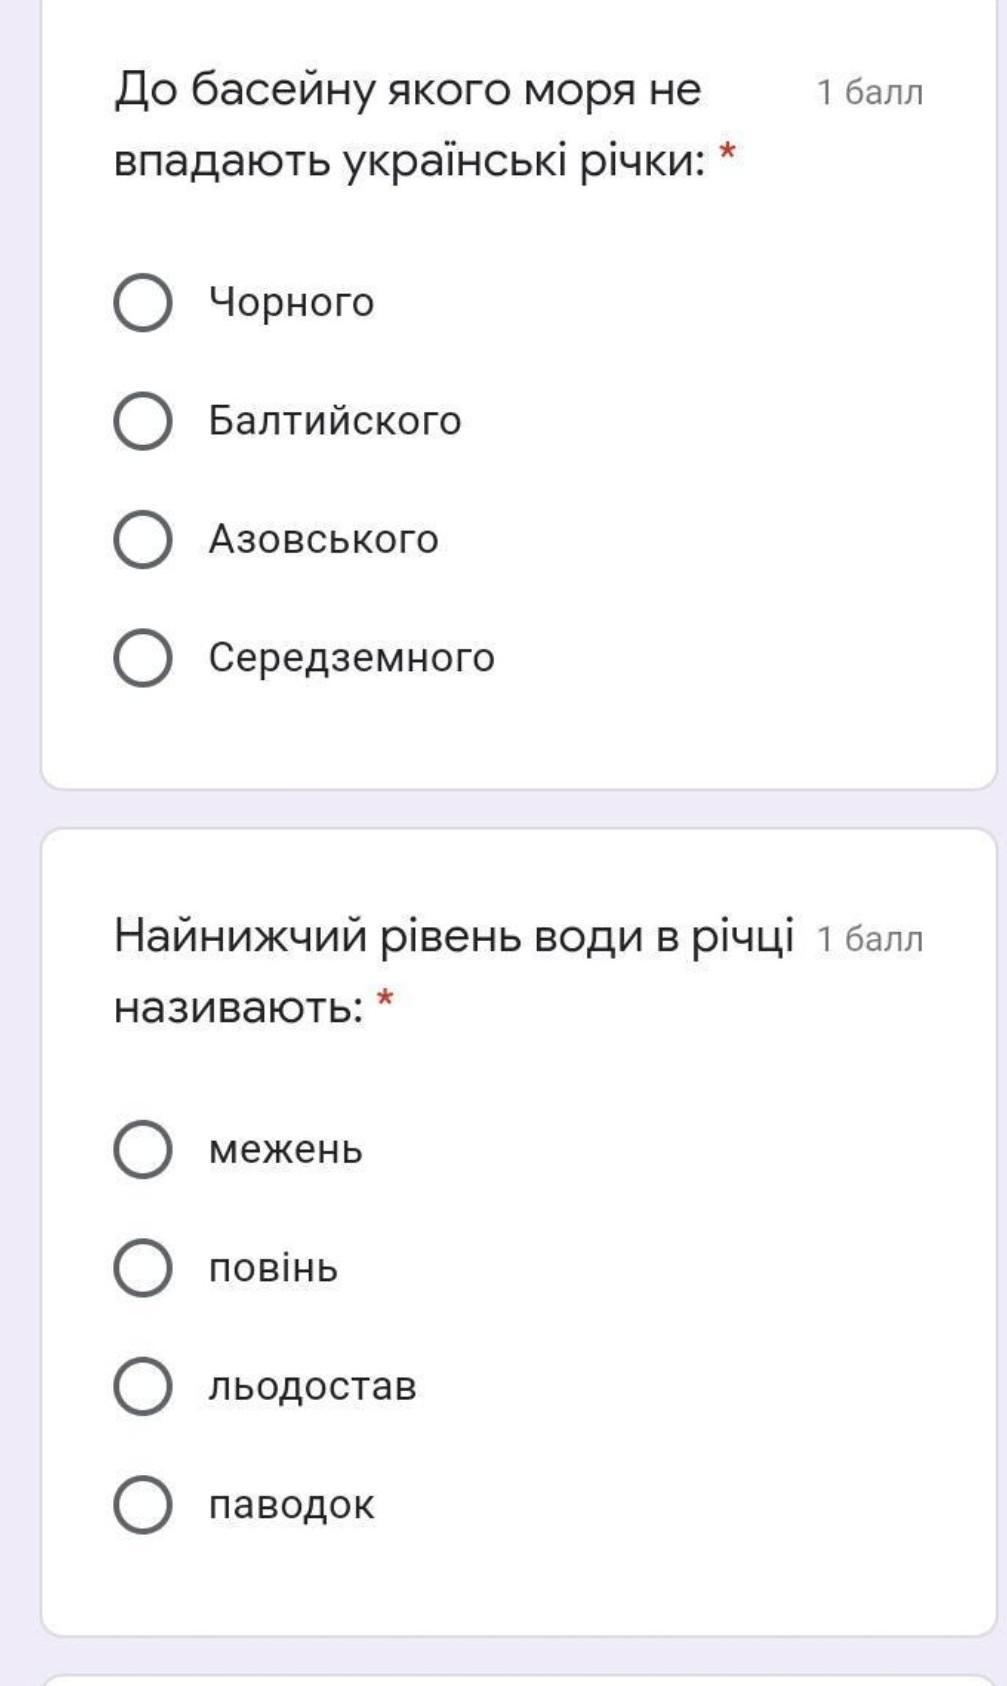Select the межень radio button
The width and height of the screenshot is (1007, 1686).
143,1150
